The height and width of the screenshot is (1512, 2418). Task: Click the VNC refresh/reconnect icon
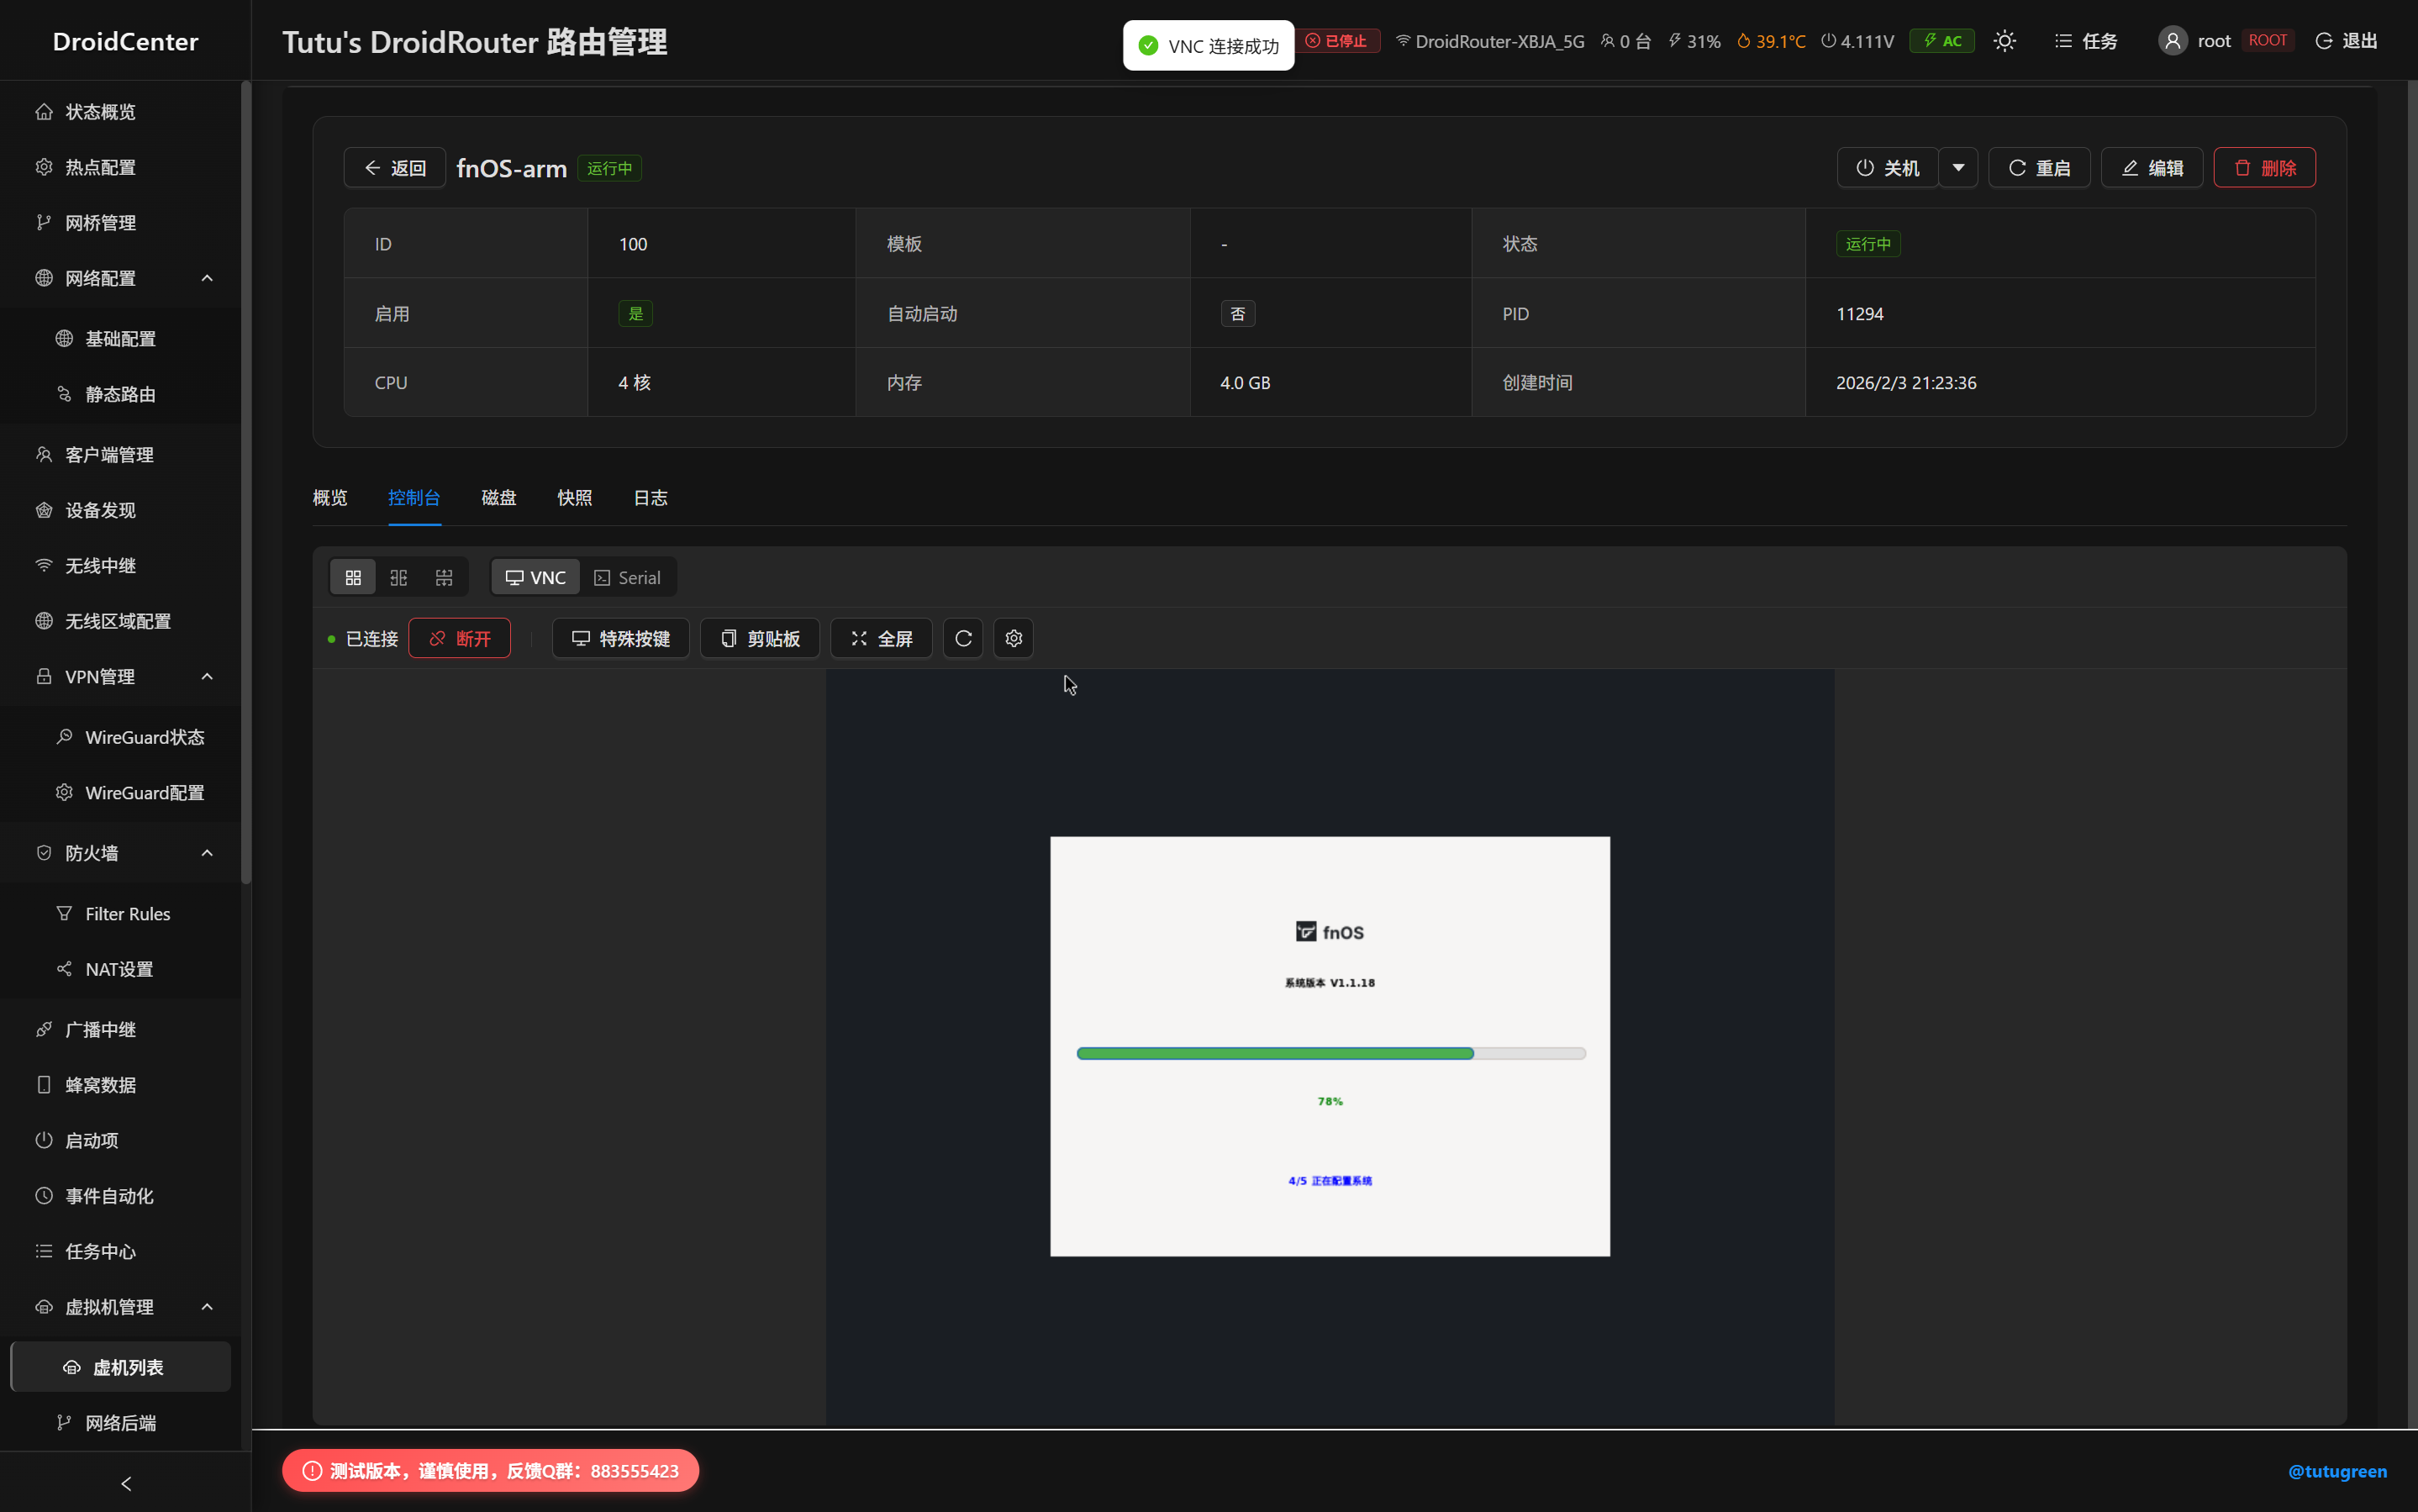point(963,638)
